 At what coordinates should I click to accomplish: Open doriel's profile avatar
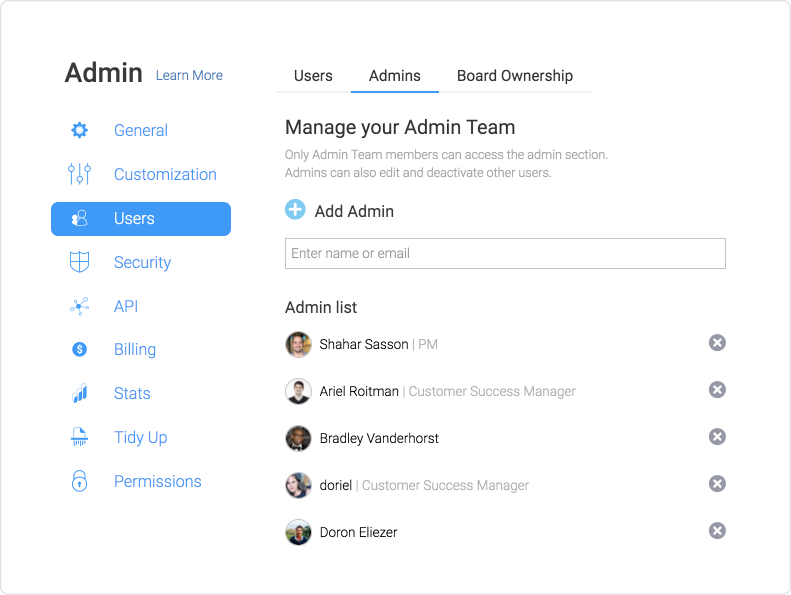(x=298, y=485)
